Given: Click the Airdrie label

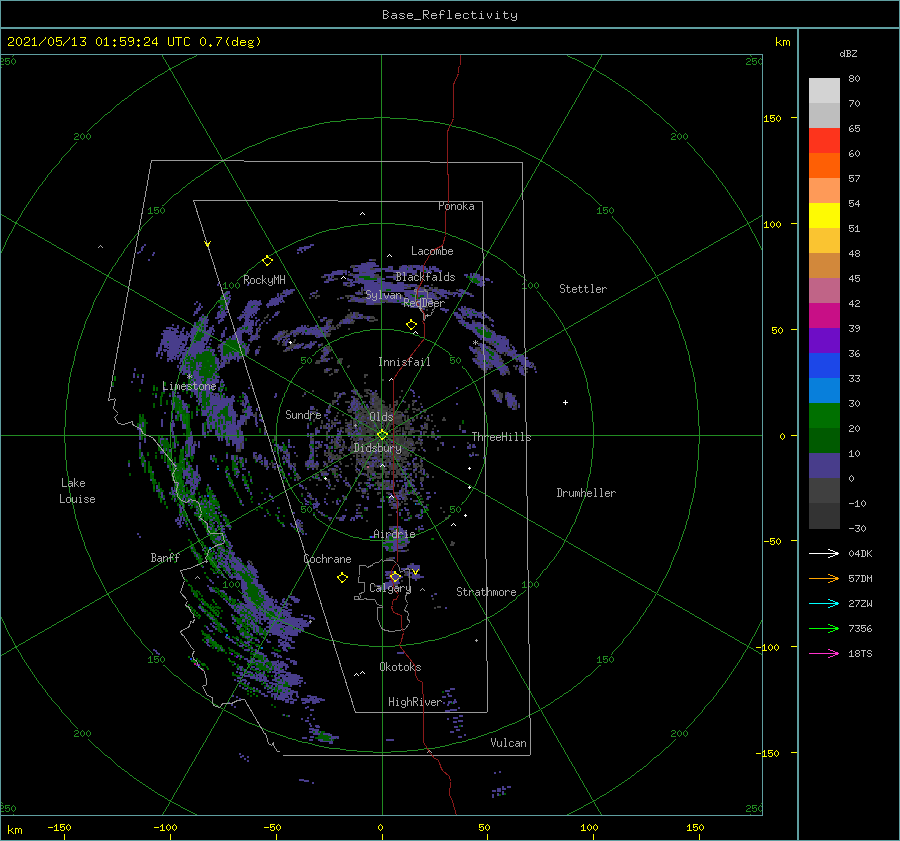Looking at the screenshot, I should click(x=394, y=534).
